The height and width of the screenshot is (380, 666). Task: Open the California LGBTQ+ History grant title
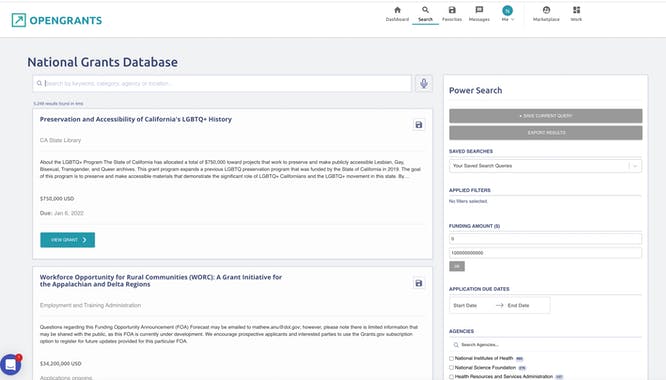(x=136, y=119)
